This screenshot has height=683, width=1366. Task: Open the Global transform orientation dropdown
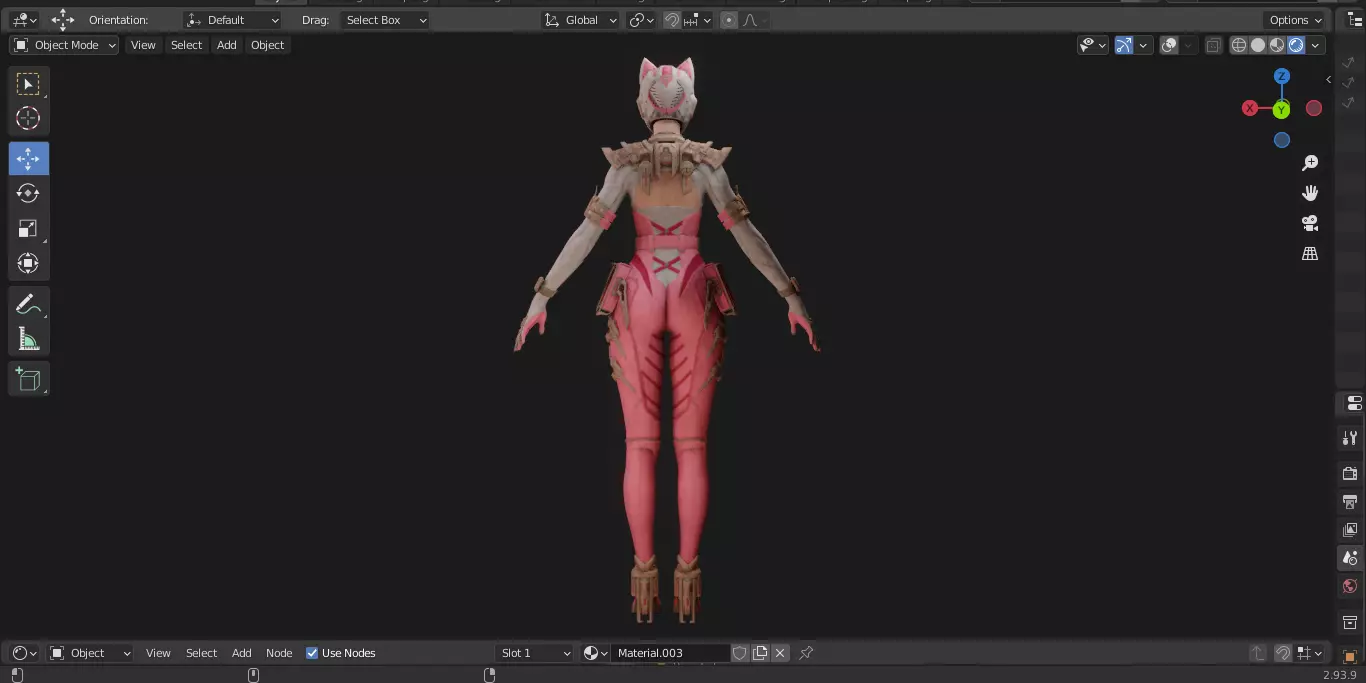tap(580, 20)
